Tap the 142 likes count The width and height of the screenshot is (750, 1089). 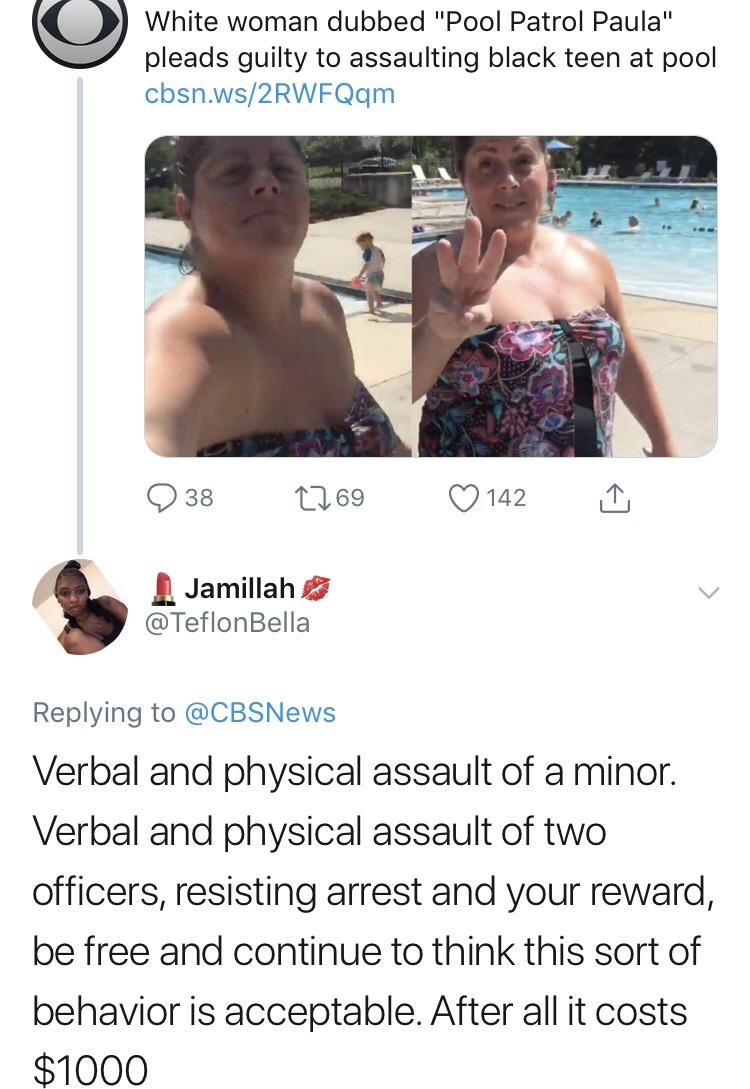506,498
